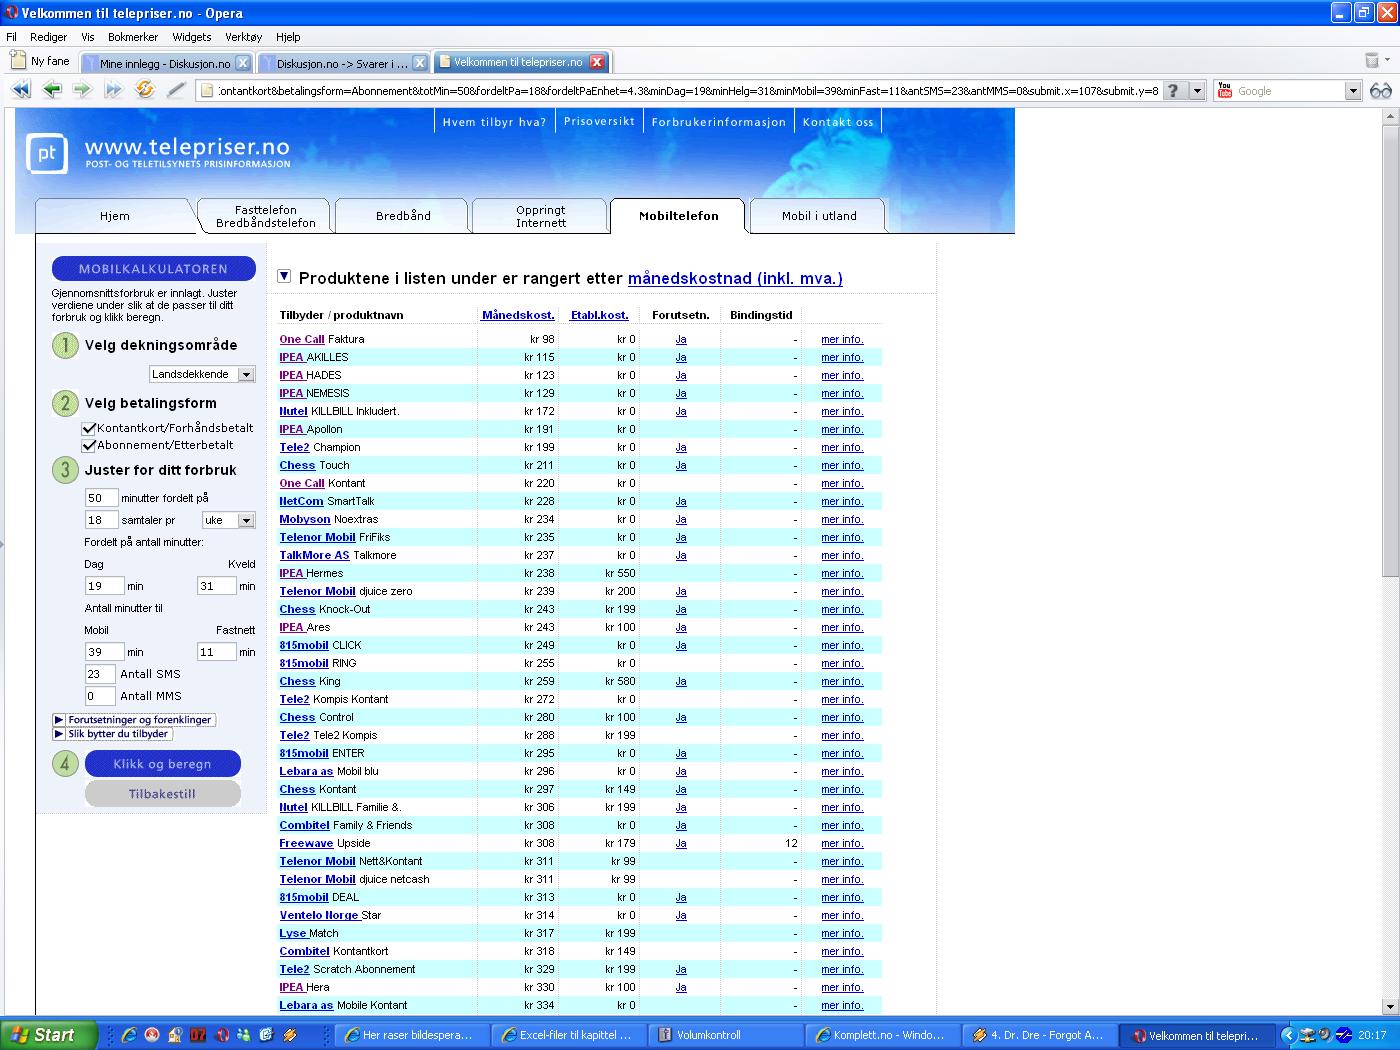Click the YouTube search engine icon
Screen dimensions: 1400x1050
[1225, 91]
